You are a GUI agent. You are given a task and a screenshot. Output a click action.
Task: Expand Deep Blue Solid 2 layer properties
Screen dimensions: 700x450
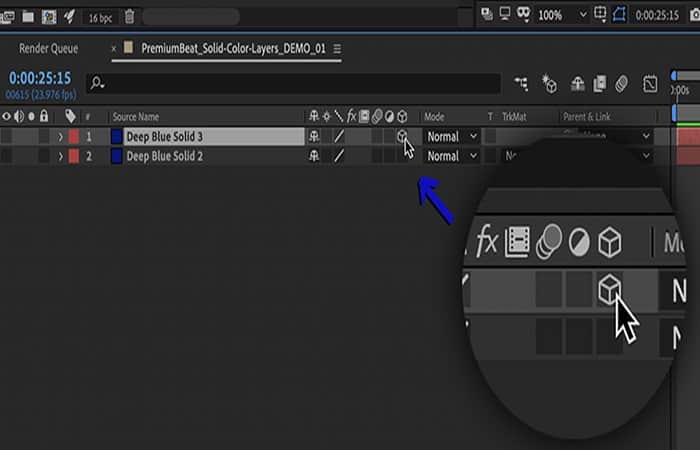click(60, 156)
